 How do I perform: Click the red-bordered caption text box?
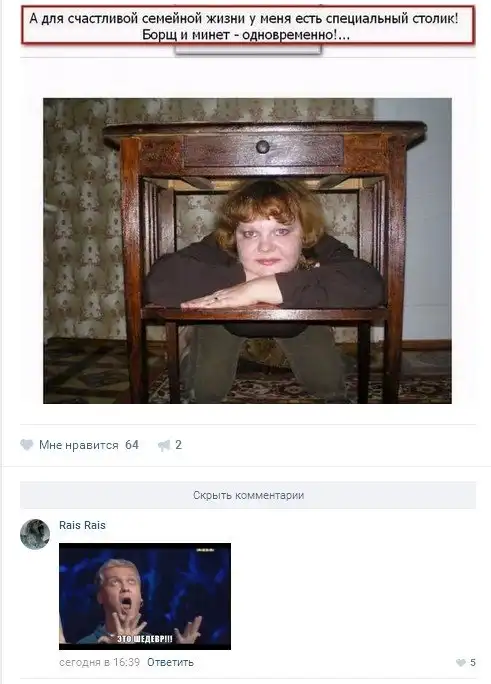248,25
